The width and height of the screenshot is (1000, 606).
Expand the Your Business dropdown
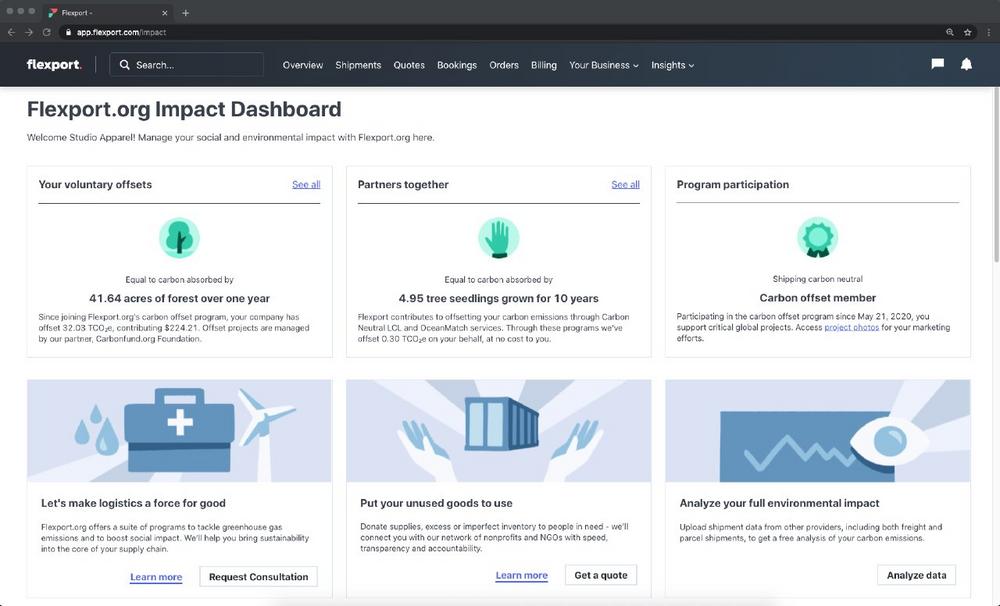pyautogui.click(x=604, y=65)
